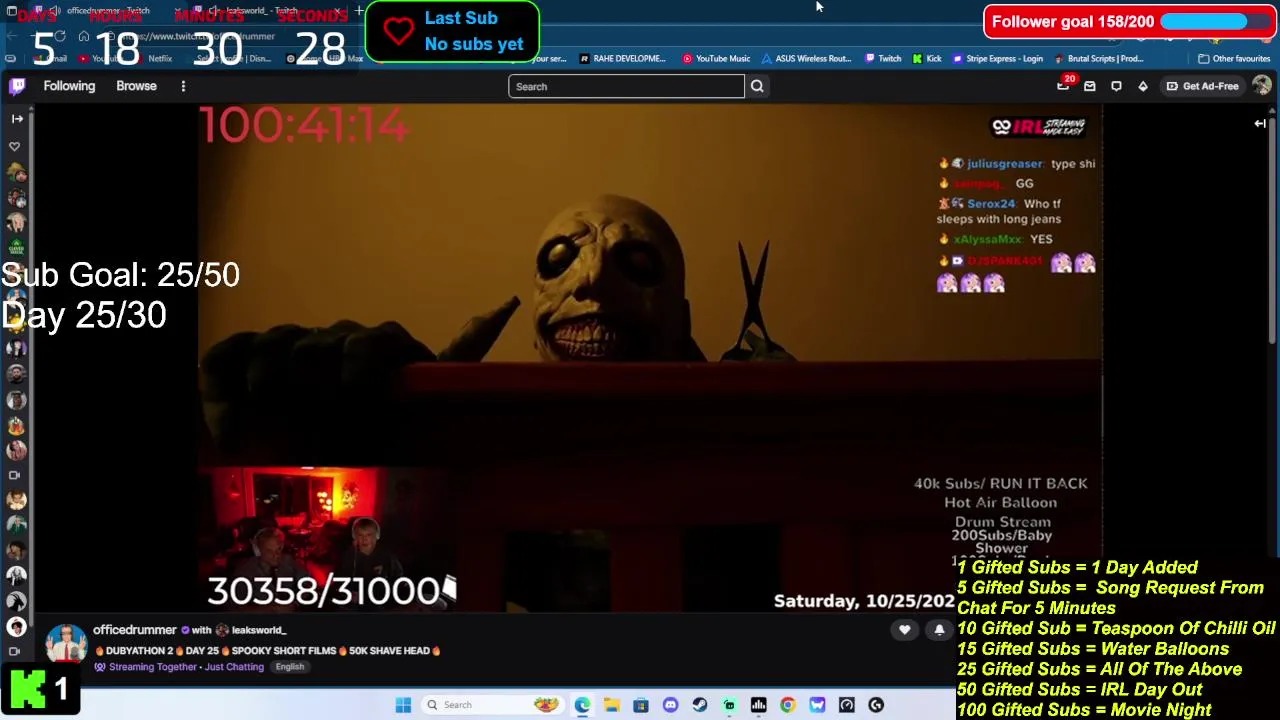Open the speedometer app in the taskbar
Viewport: 1280px width, 720px height.
(847, 705)
